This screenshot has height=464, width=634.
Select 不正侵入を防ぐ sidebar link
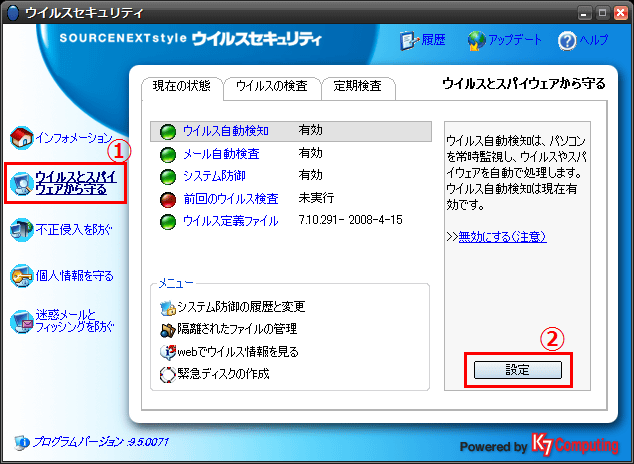point(74,230)
